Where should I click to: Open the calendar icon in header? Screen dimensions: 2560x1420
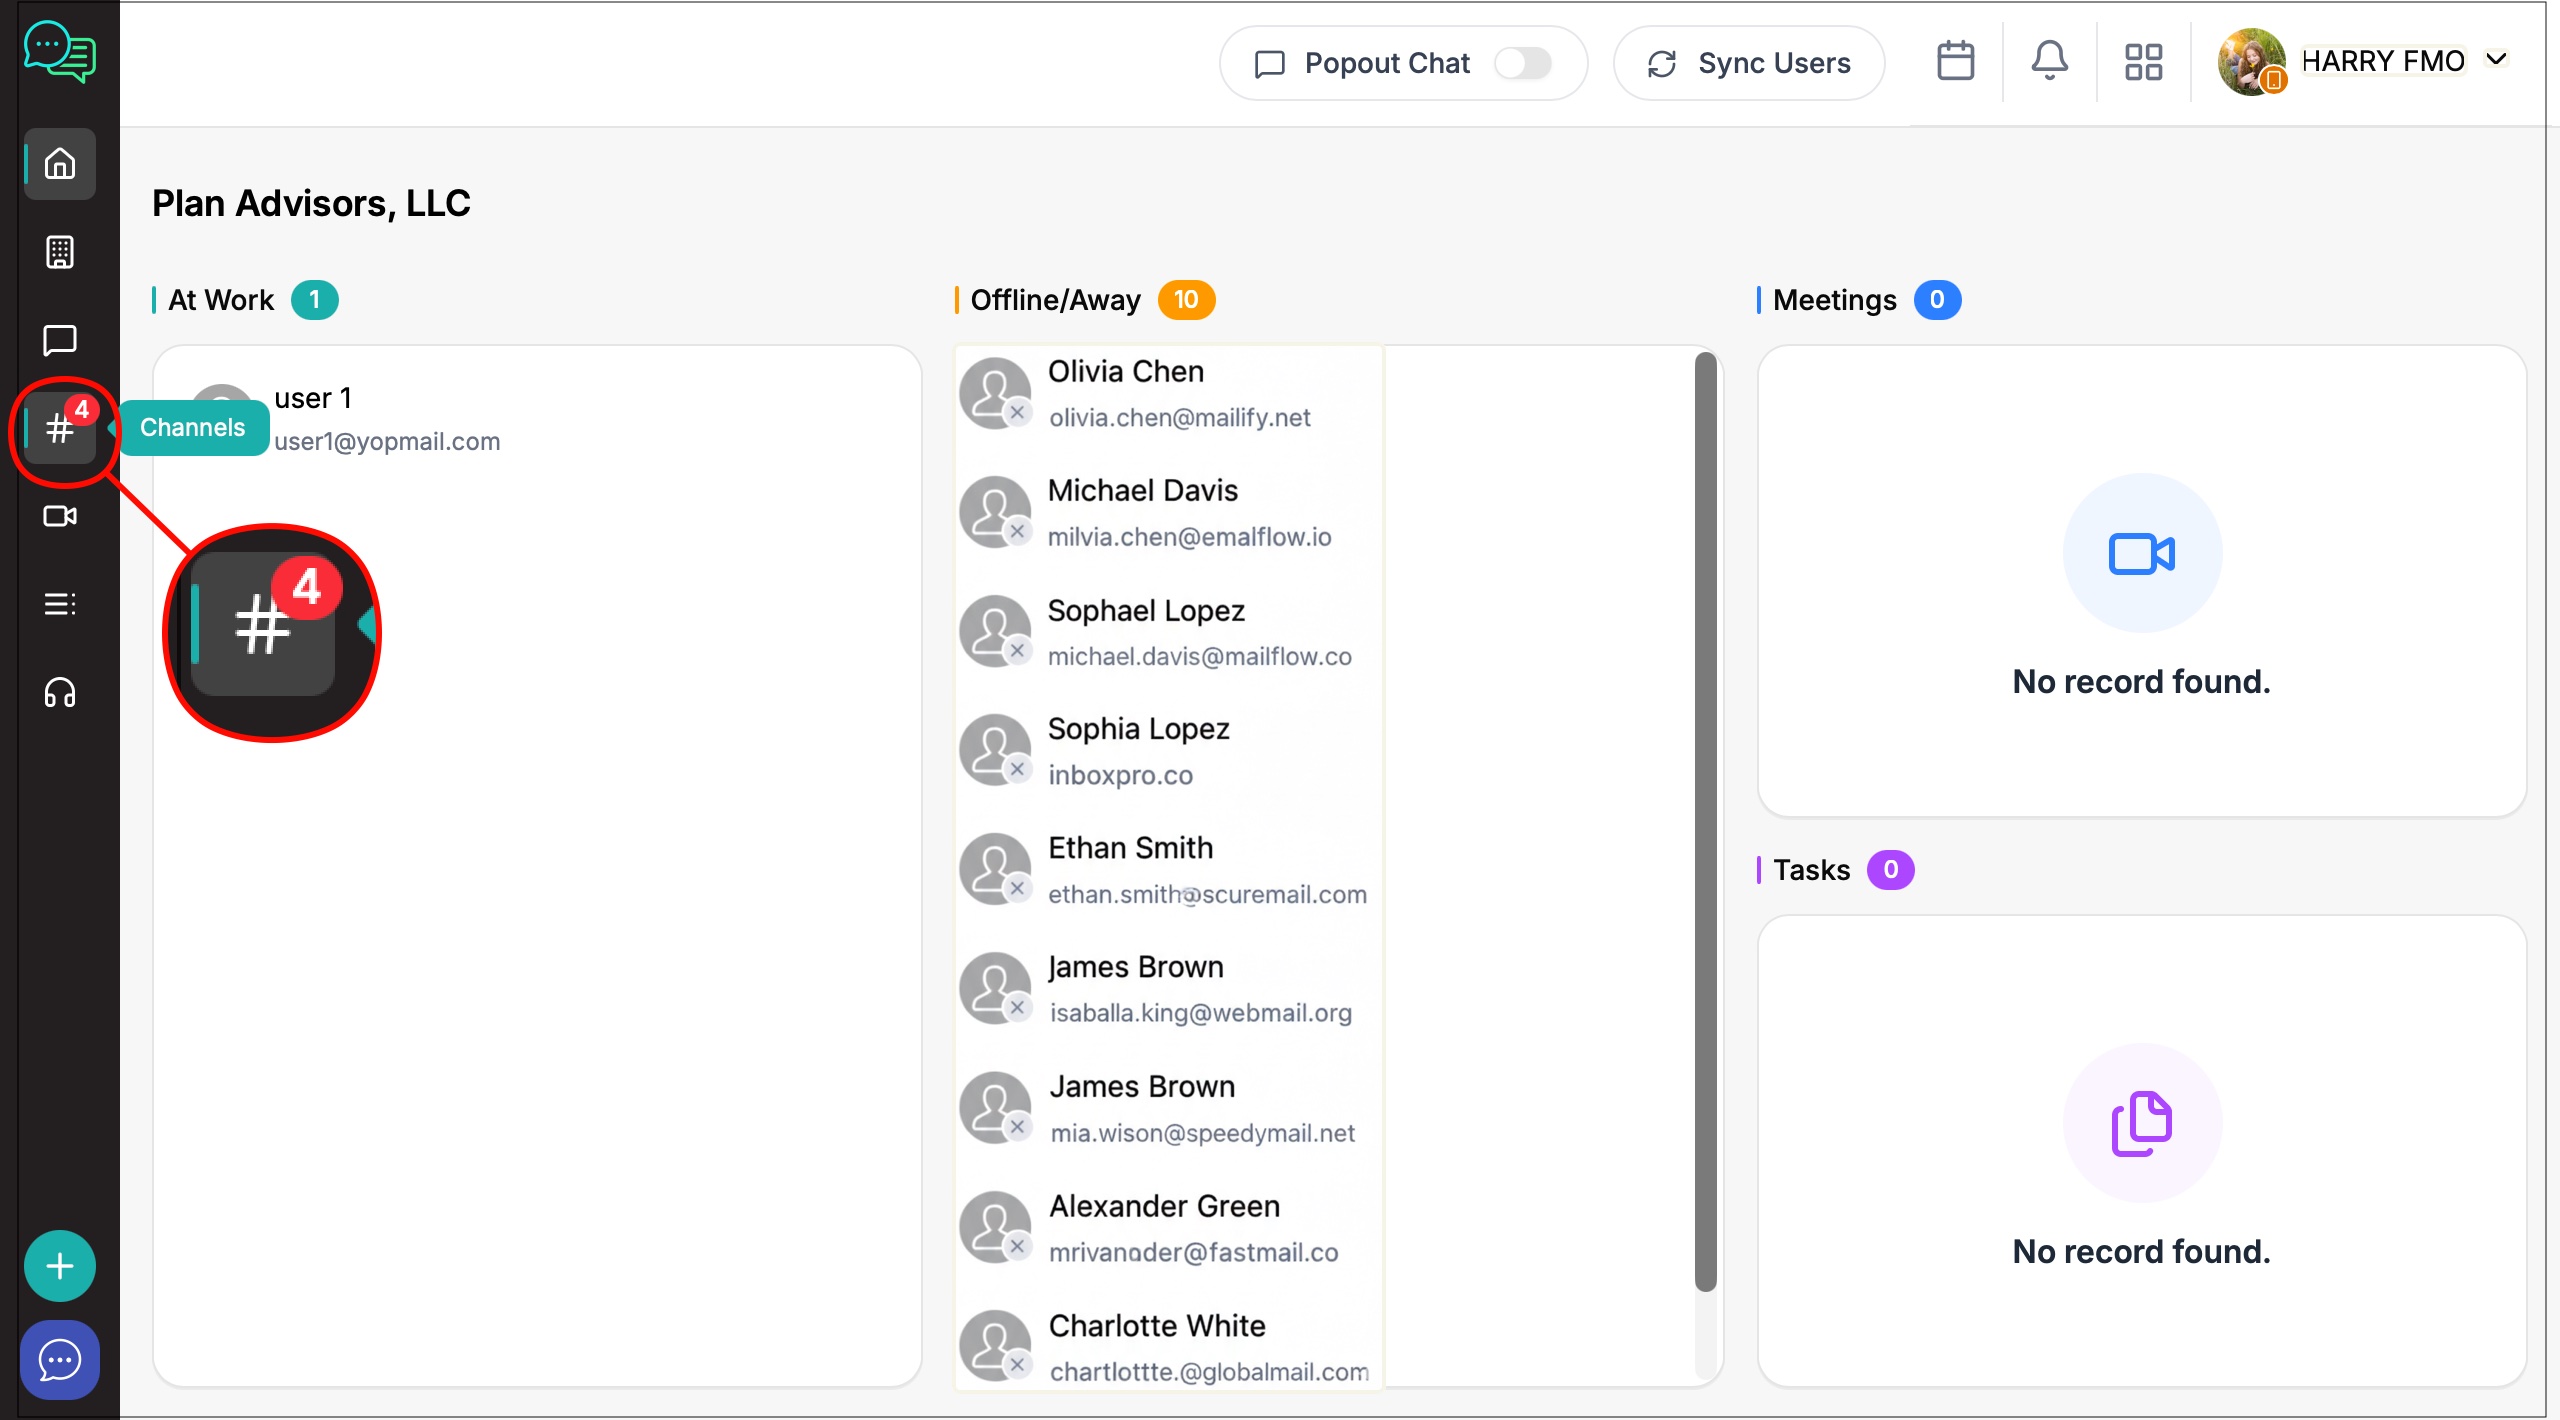click(x=1955, y=62)
